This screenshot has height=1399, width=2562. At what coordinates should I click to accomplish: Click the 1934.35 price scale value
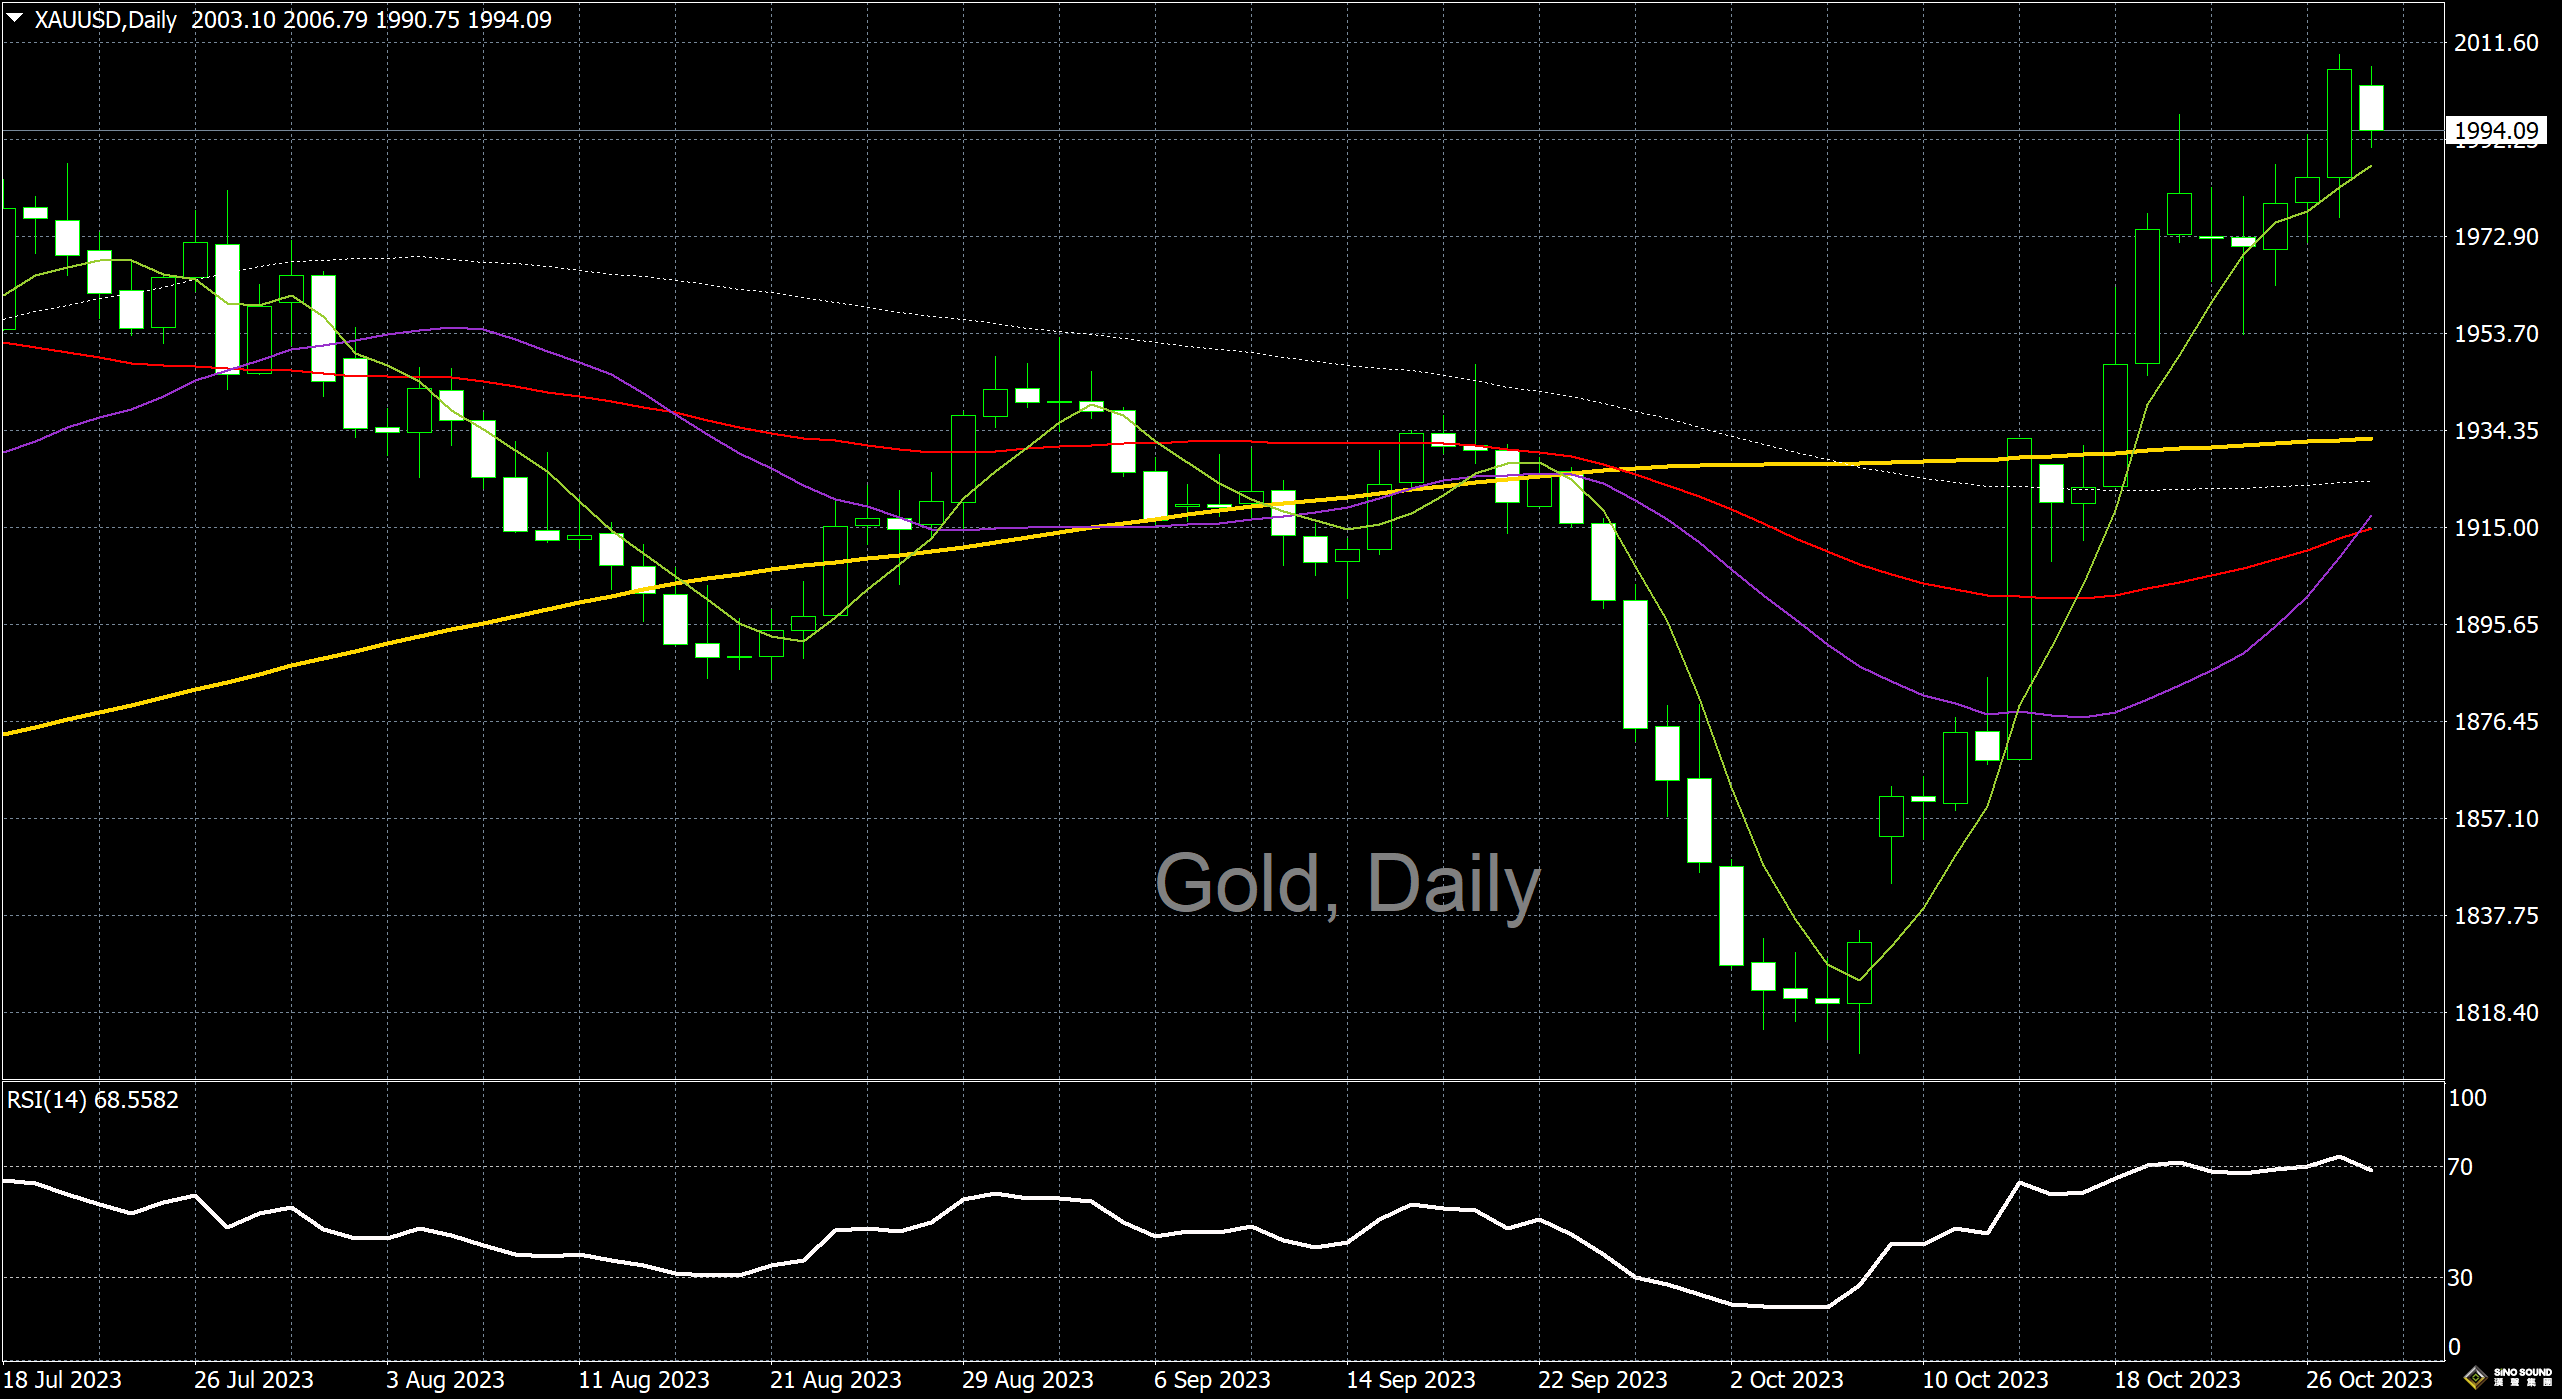(x=2496, y=431)
